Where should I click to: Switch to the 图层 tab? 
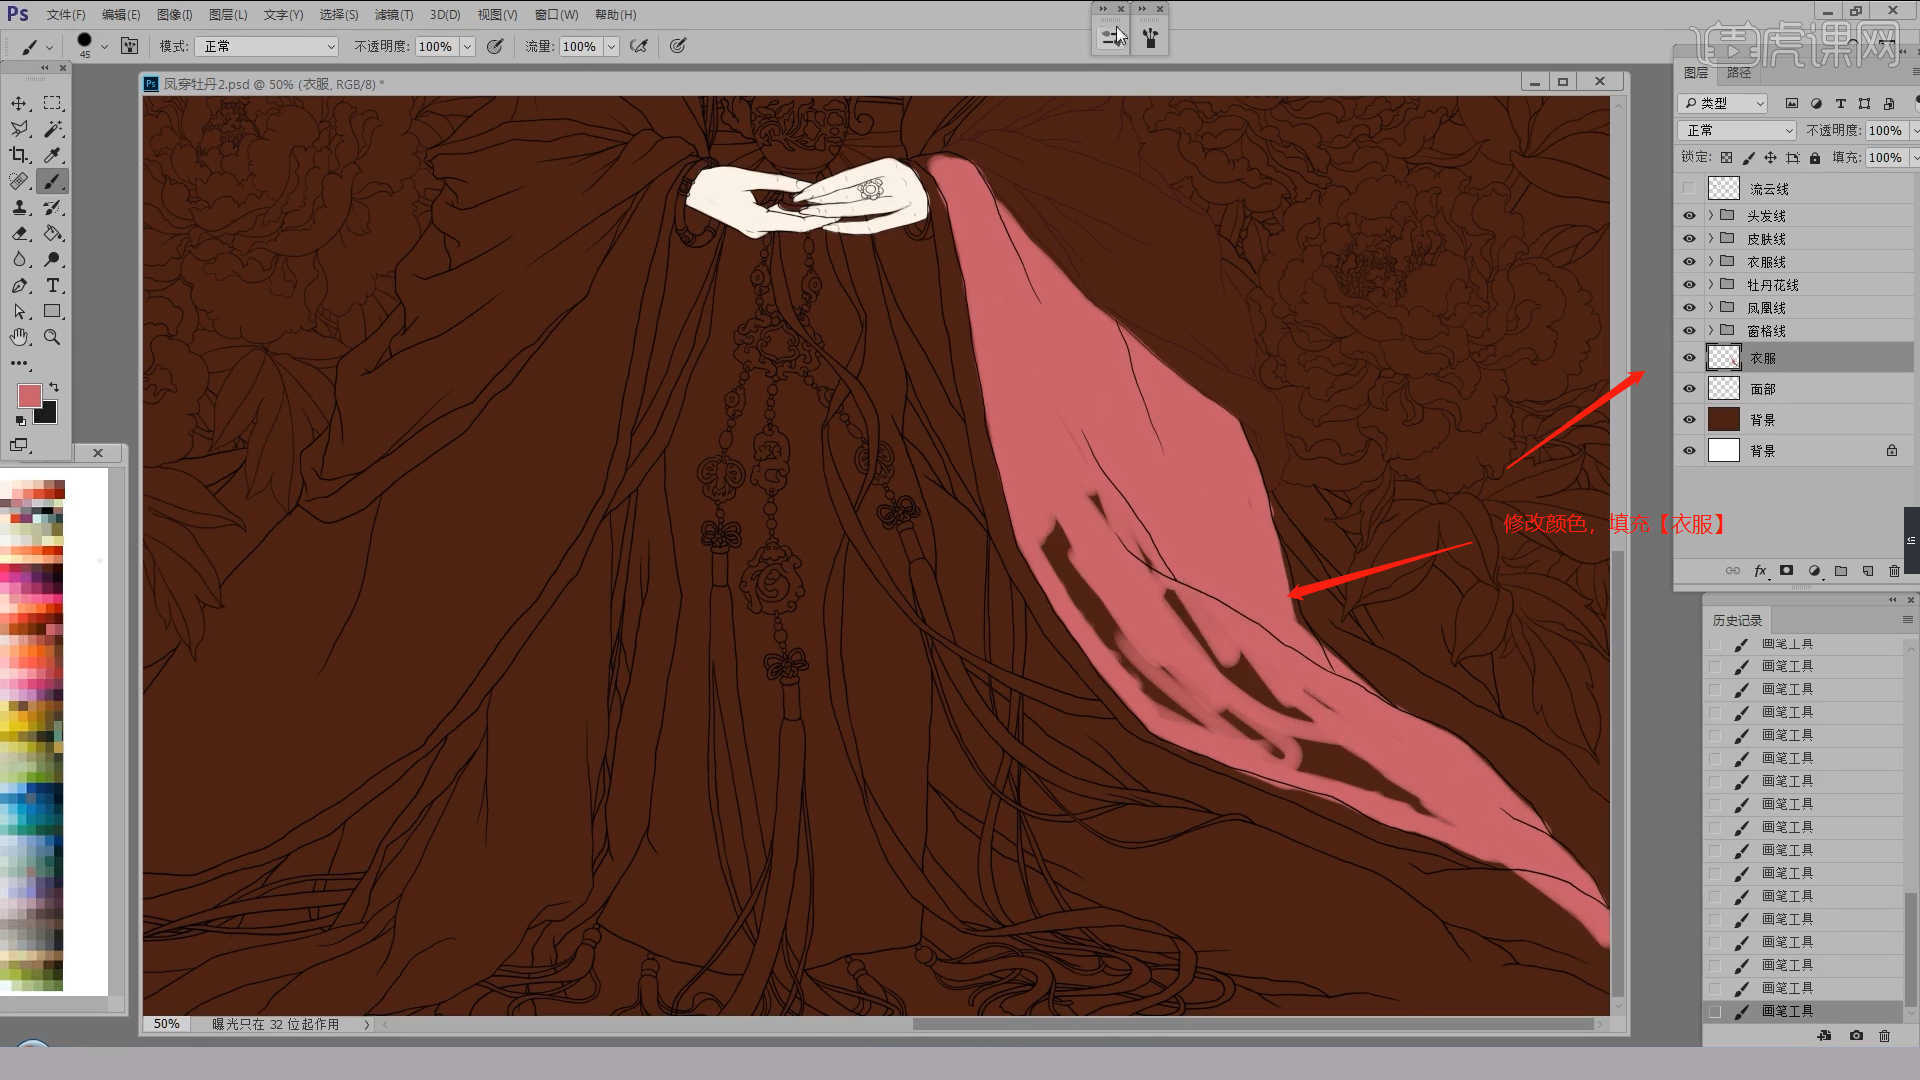[1696, 73]
